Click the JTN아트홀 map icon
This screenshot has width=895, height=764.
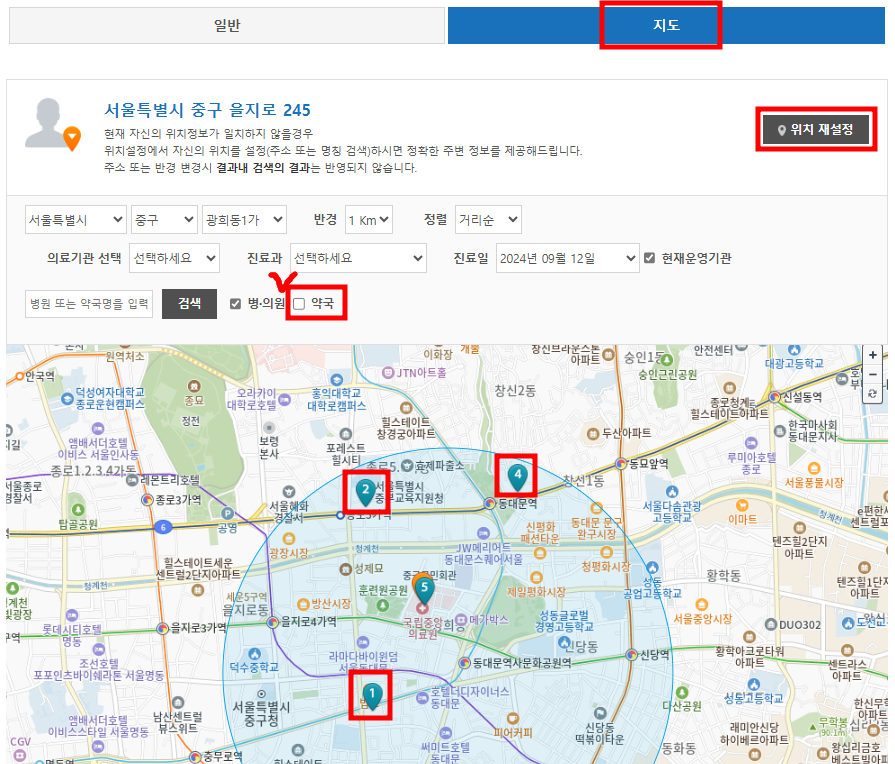point(388,373)
